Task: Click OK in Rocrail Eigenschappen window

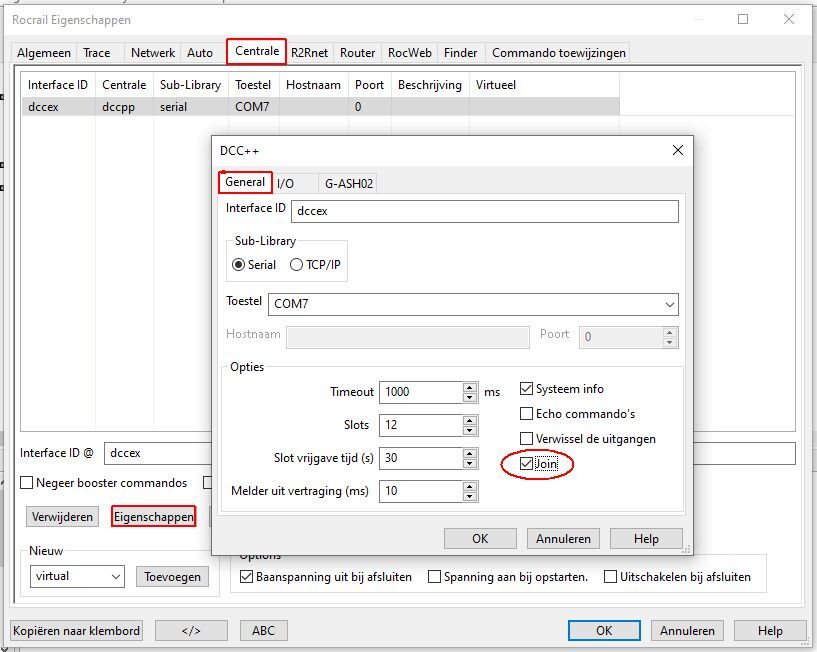Action: (604, 631)
